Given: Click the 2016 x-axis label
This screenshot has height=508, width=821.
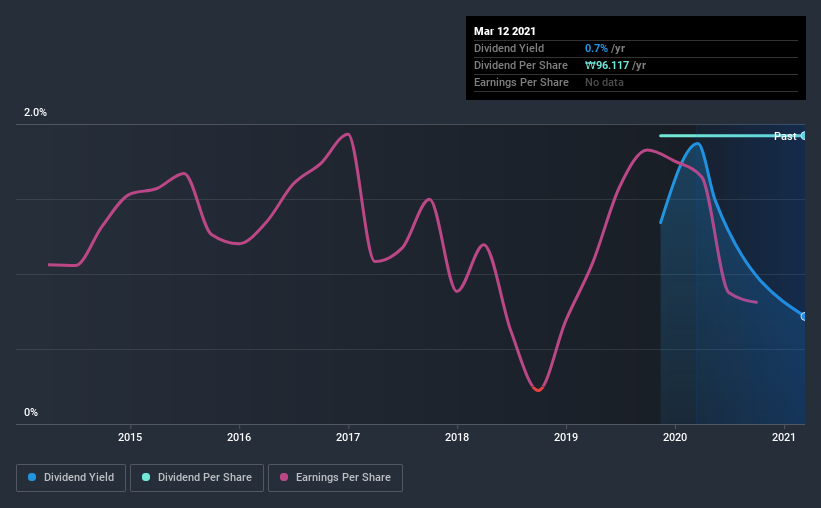Looking at the screenshot, I should 239,437.
